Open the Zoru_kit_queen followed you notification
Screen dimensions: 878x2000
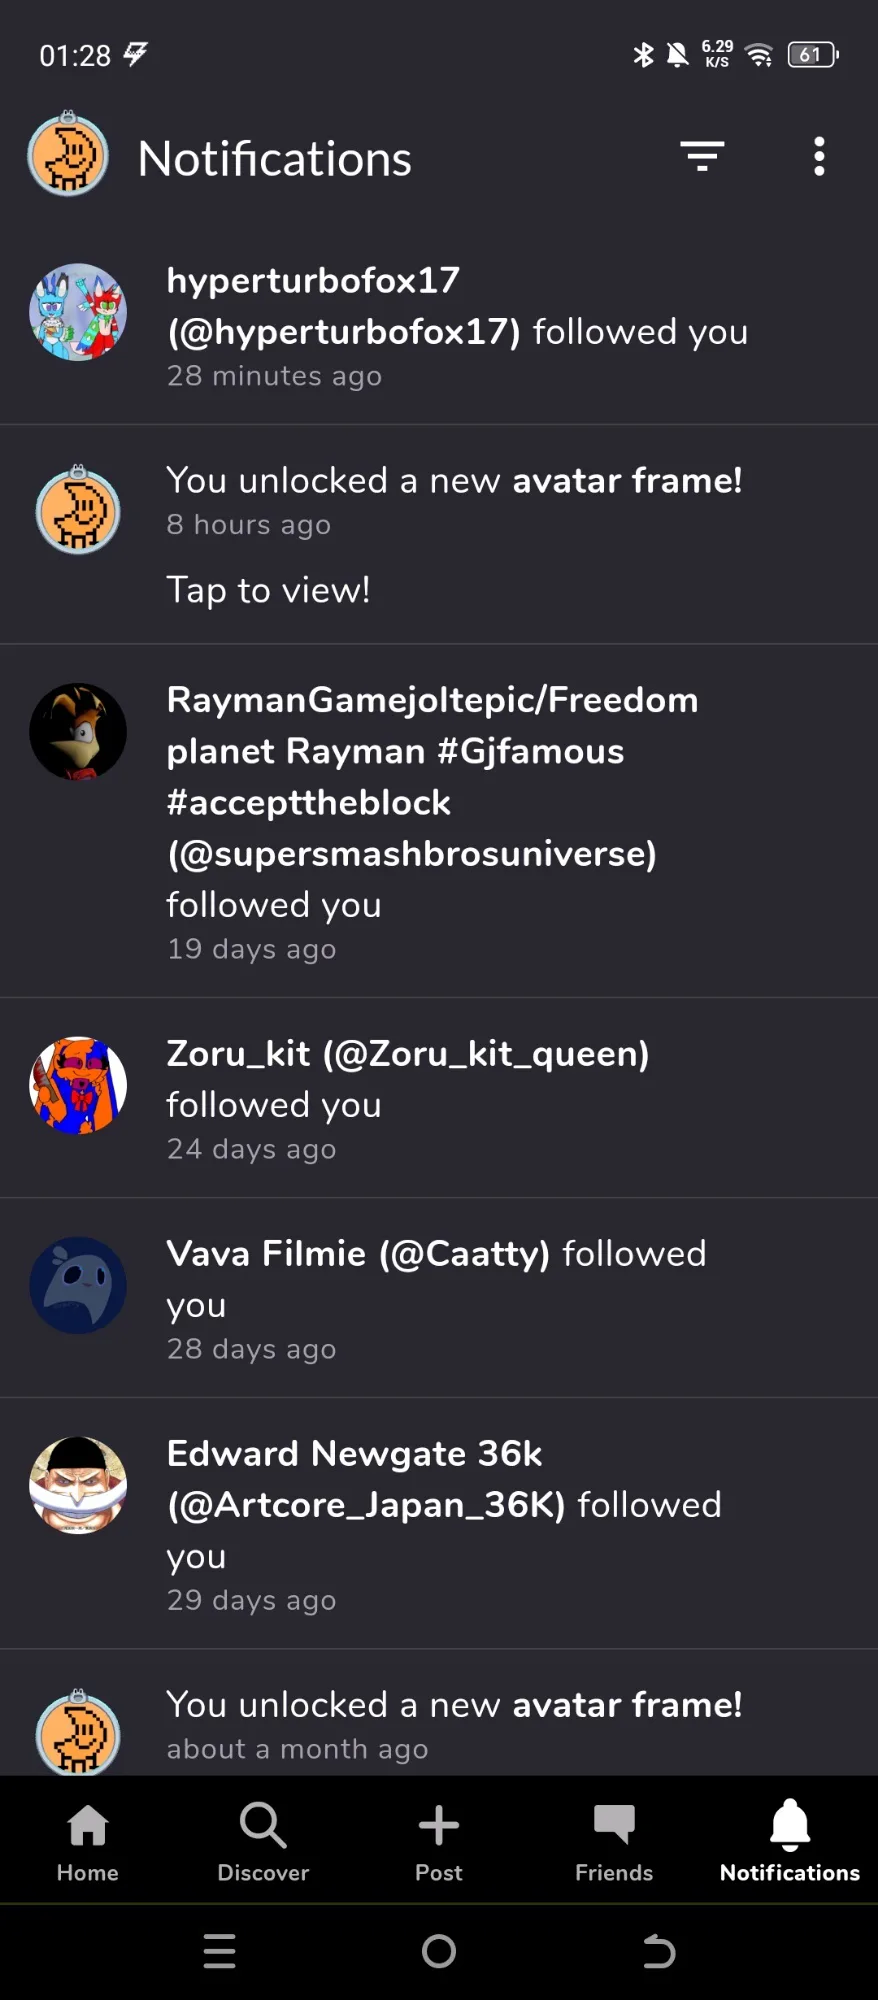click(439, 1098)
